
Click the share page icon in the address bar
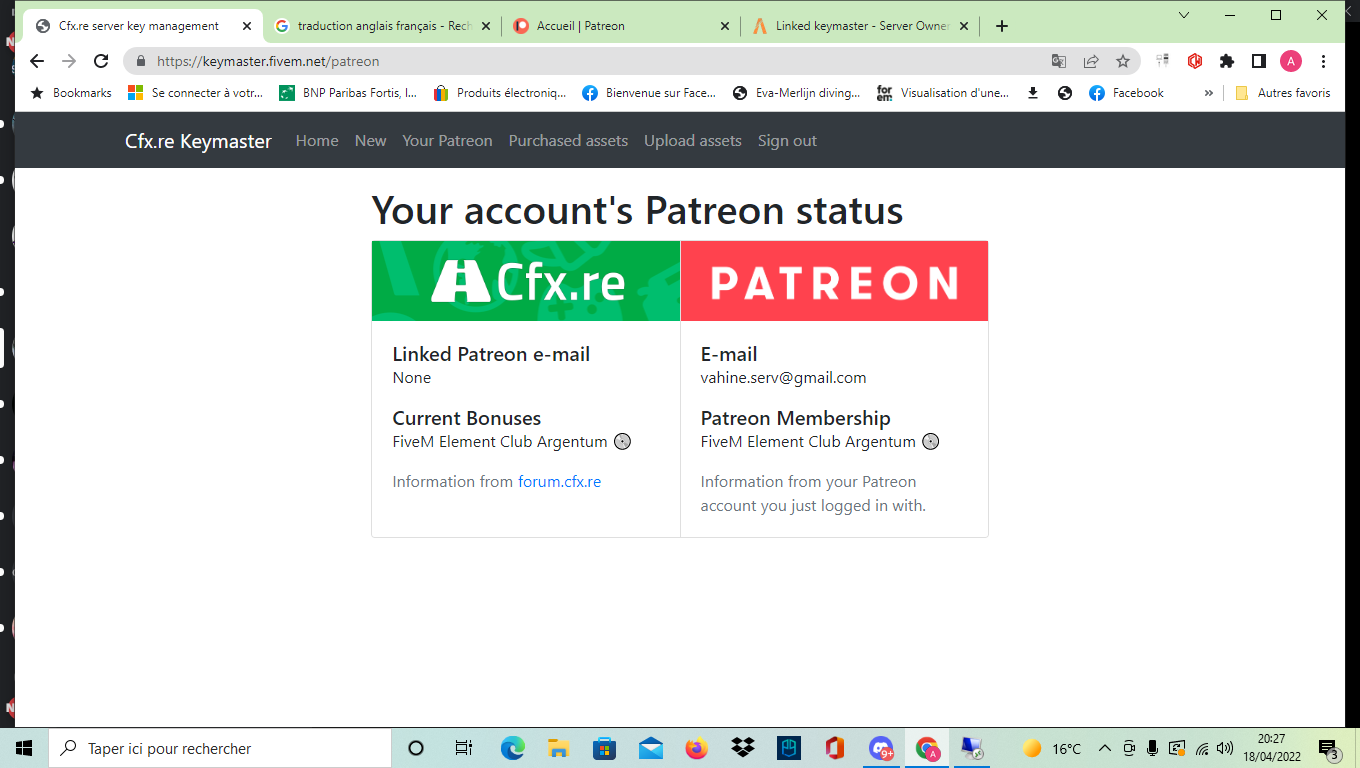(x=1091, y=61)
